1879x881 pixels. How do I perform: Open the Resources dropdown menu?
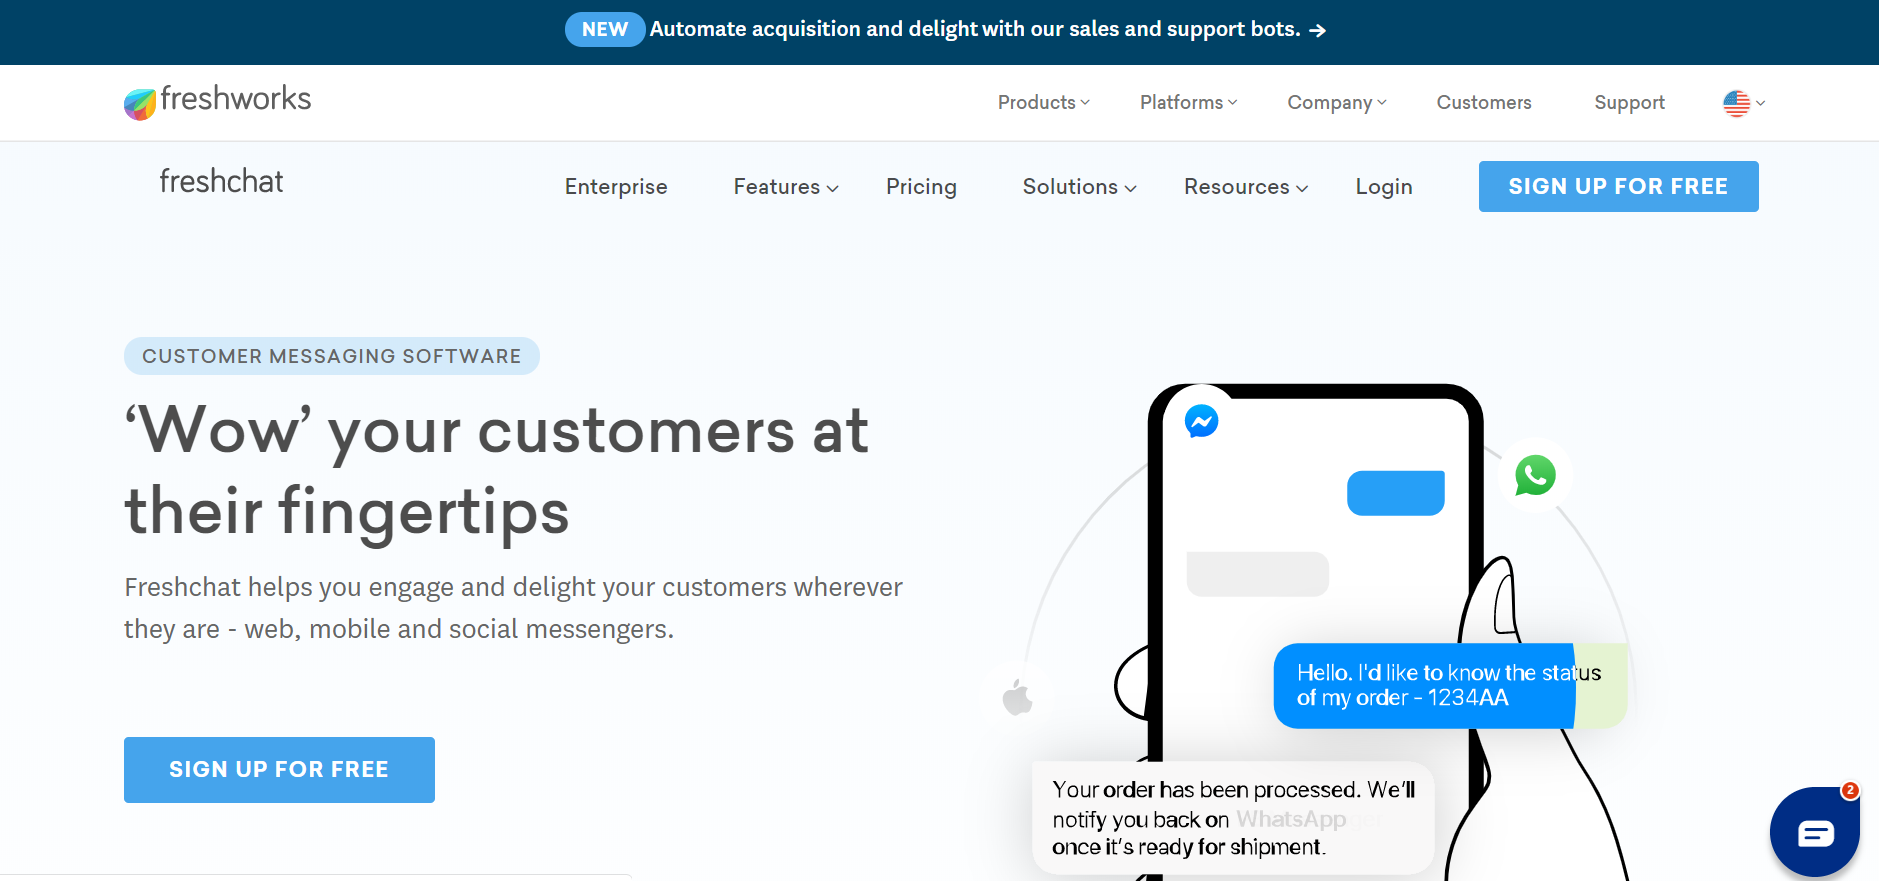(x=1246, y=187)
